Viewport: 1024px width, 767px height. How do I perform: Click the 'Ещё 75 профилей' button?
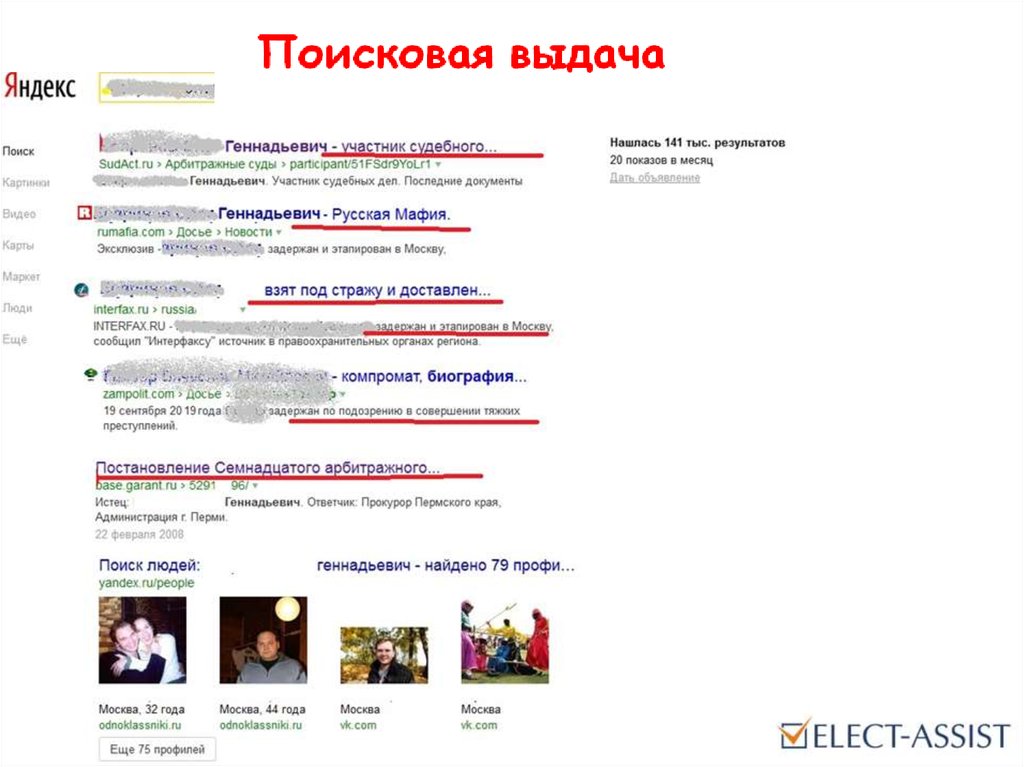click(157, 749)
